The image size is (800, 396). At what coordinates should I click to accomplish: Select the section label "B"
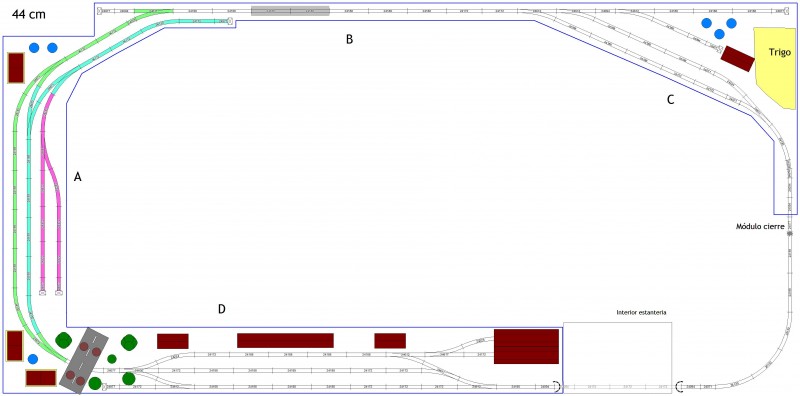349,39
